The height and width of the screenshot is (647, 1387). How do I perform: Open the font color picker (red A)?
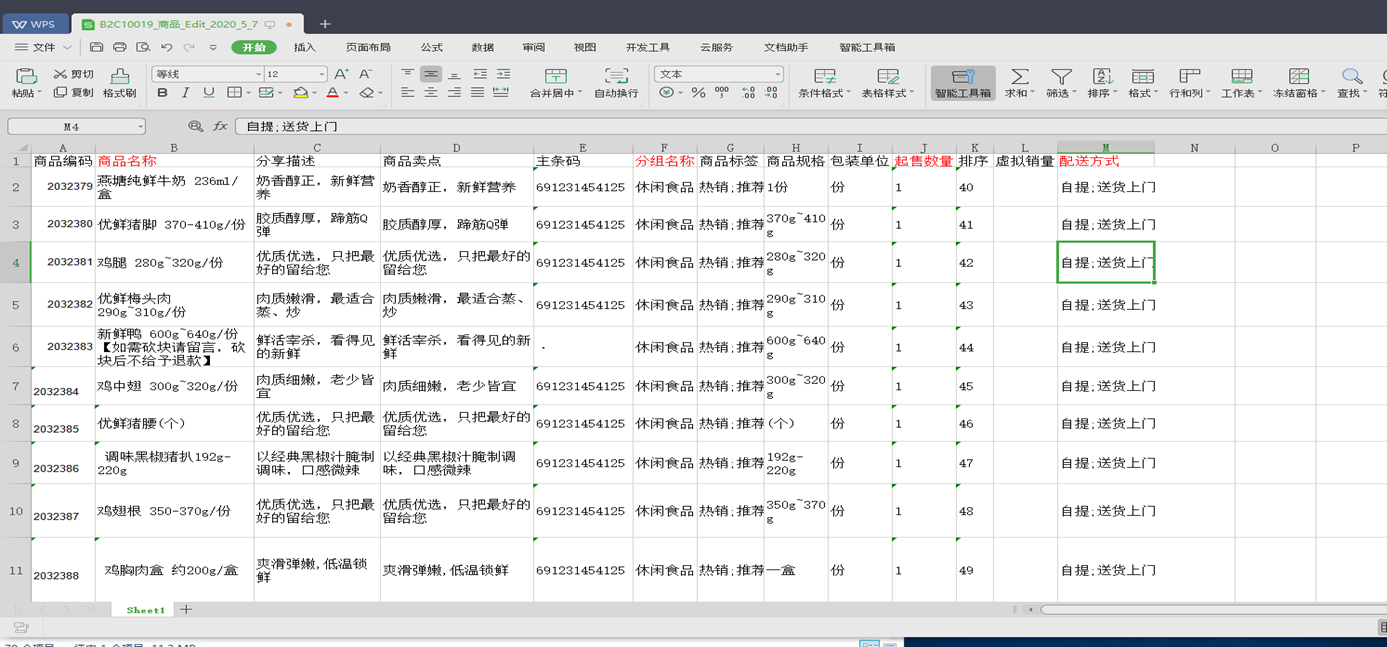[x=331, y=93]
